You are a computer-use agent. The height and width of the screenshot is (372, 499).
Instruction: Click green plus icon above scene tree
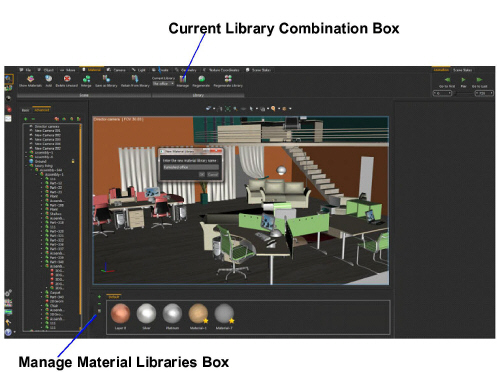pyautogui.click(x=26, y=119)
